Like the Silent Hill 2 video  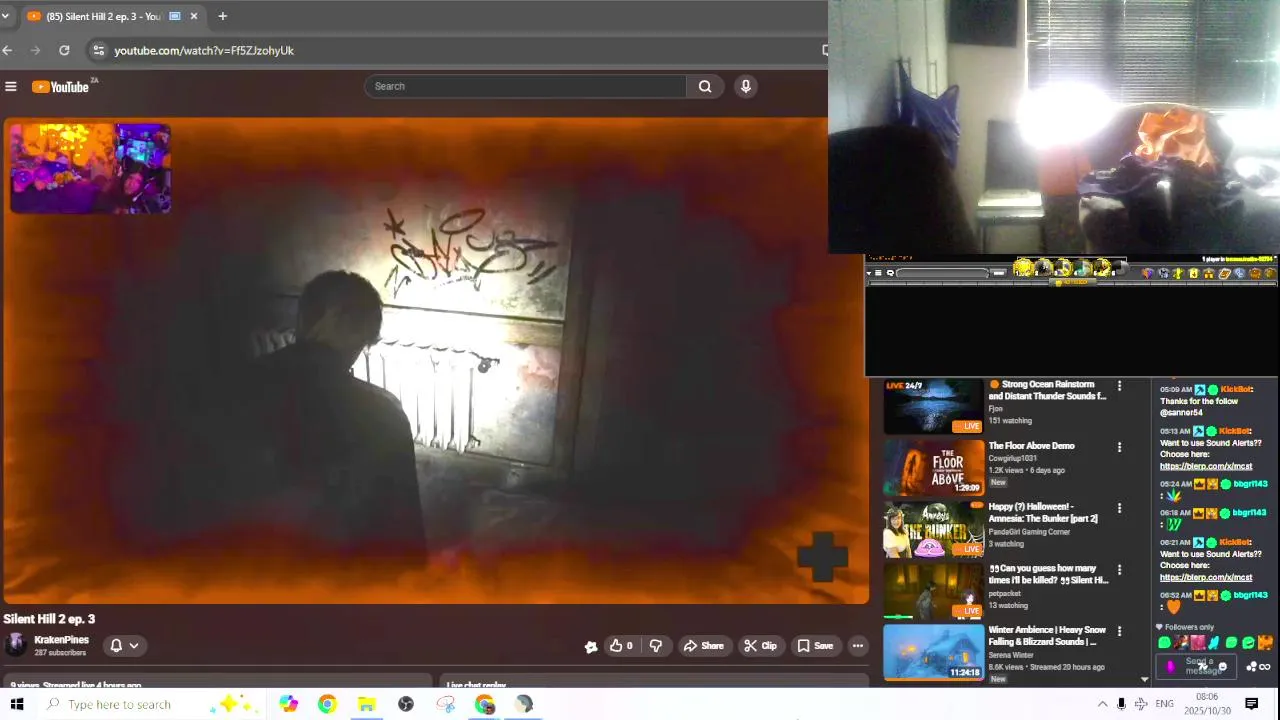tap(621, 646)
